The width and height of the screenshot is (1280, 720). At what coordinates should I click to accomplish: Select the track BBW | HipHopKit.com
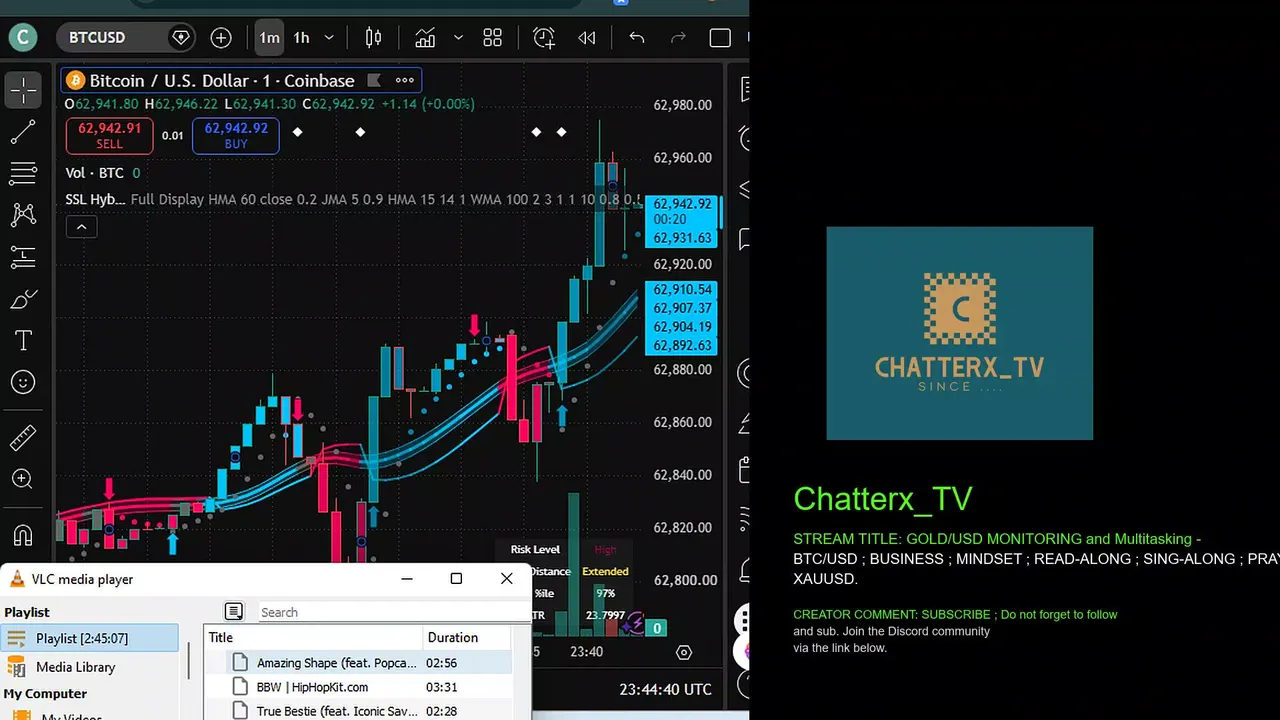tap(358, 687)
